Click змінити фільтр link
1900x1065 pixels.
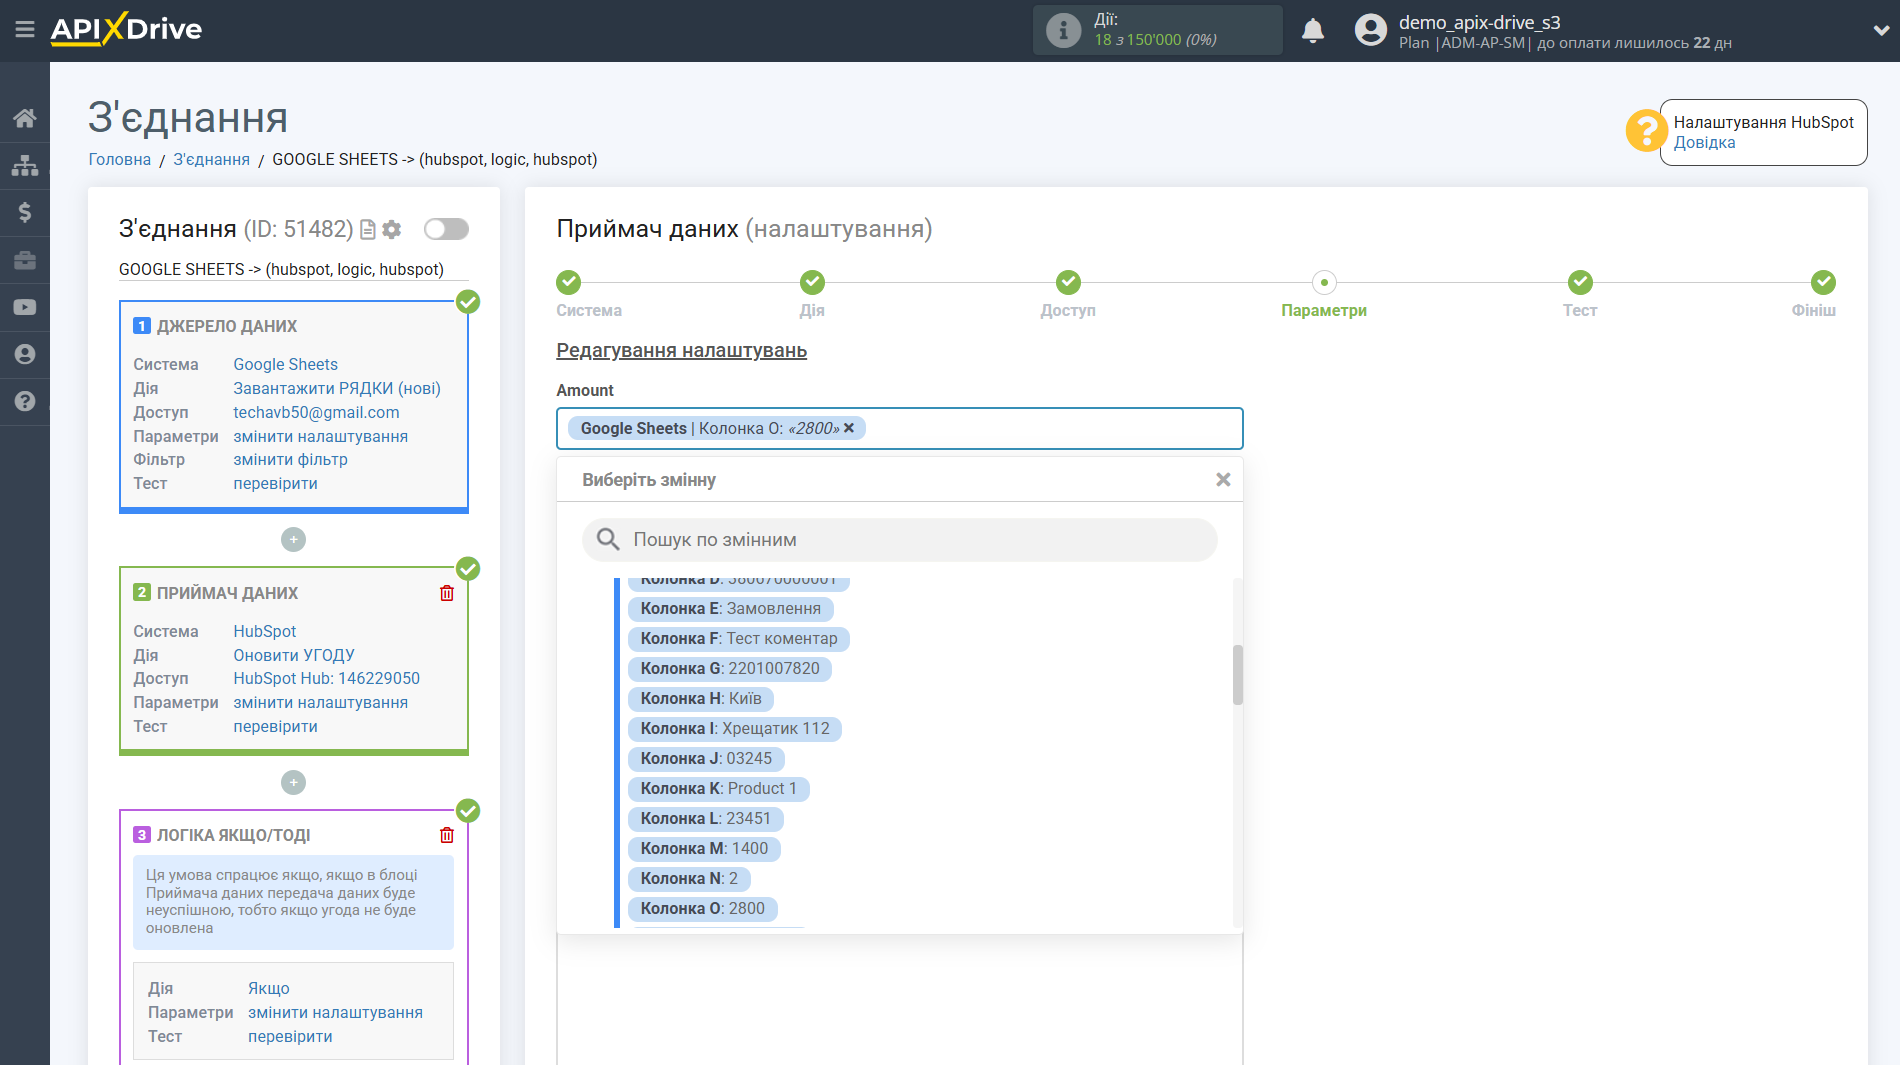[290, 459]
